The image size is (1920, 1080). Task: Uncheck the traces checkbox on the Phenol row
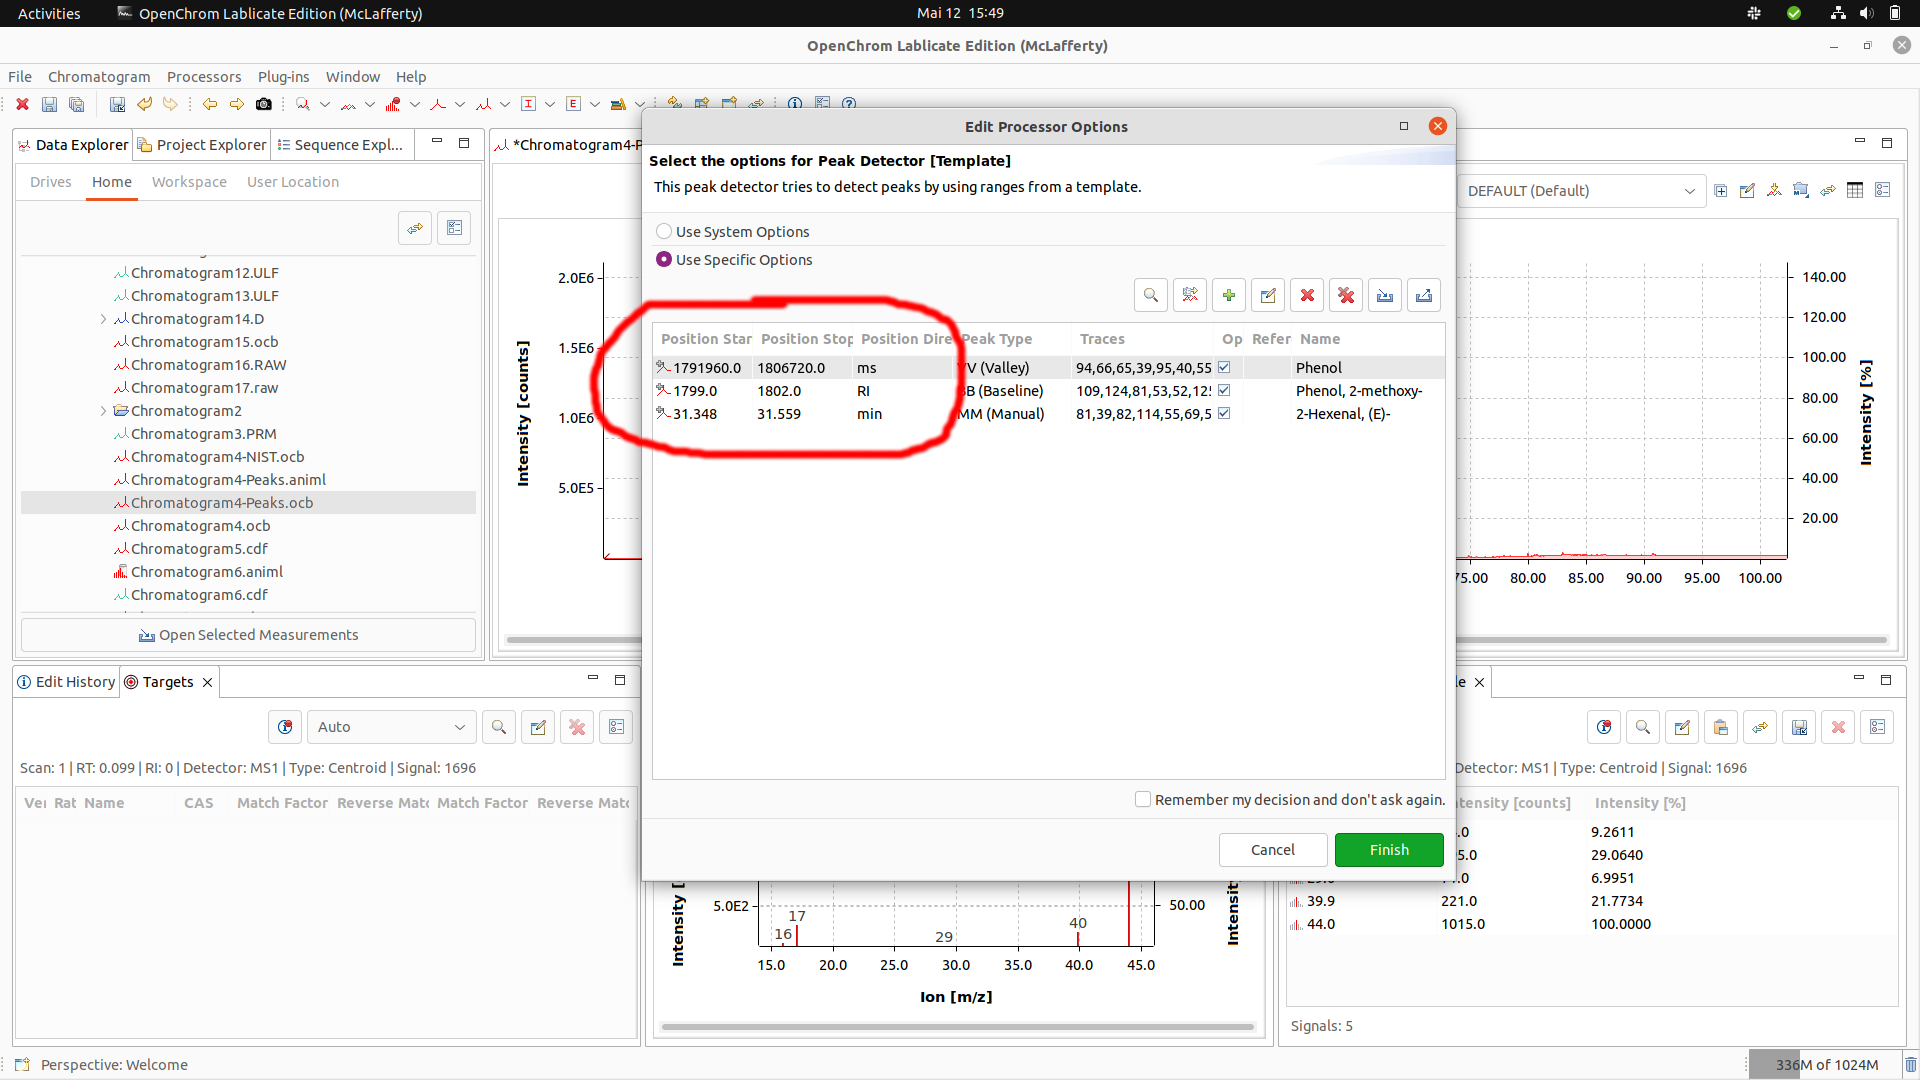1223,367
